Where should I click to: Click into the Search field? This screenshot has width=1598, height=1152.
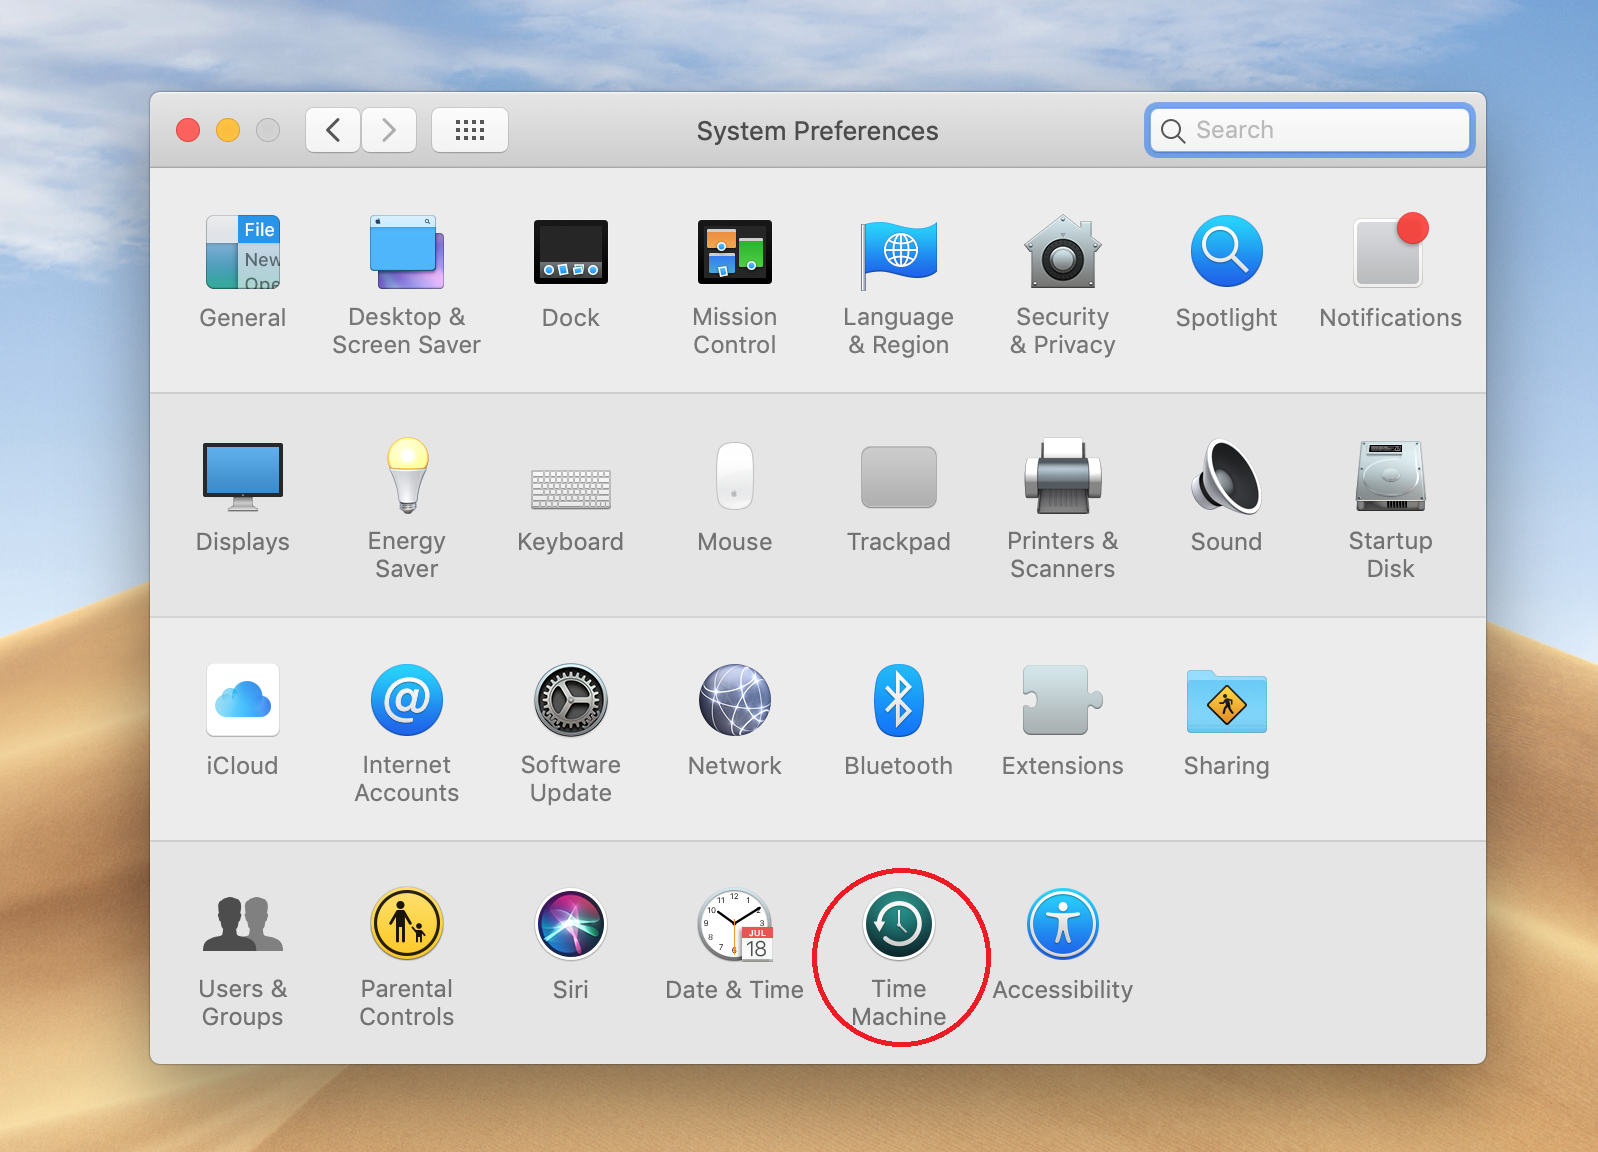point(1310,130)
